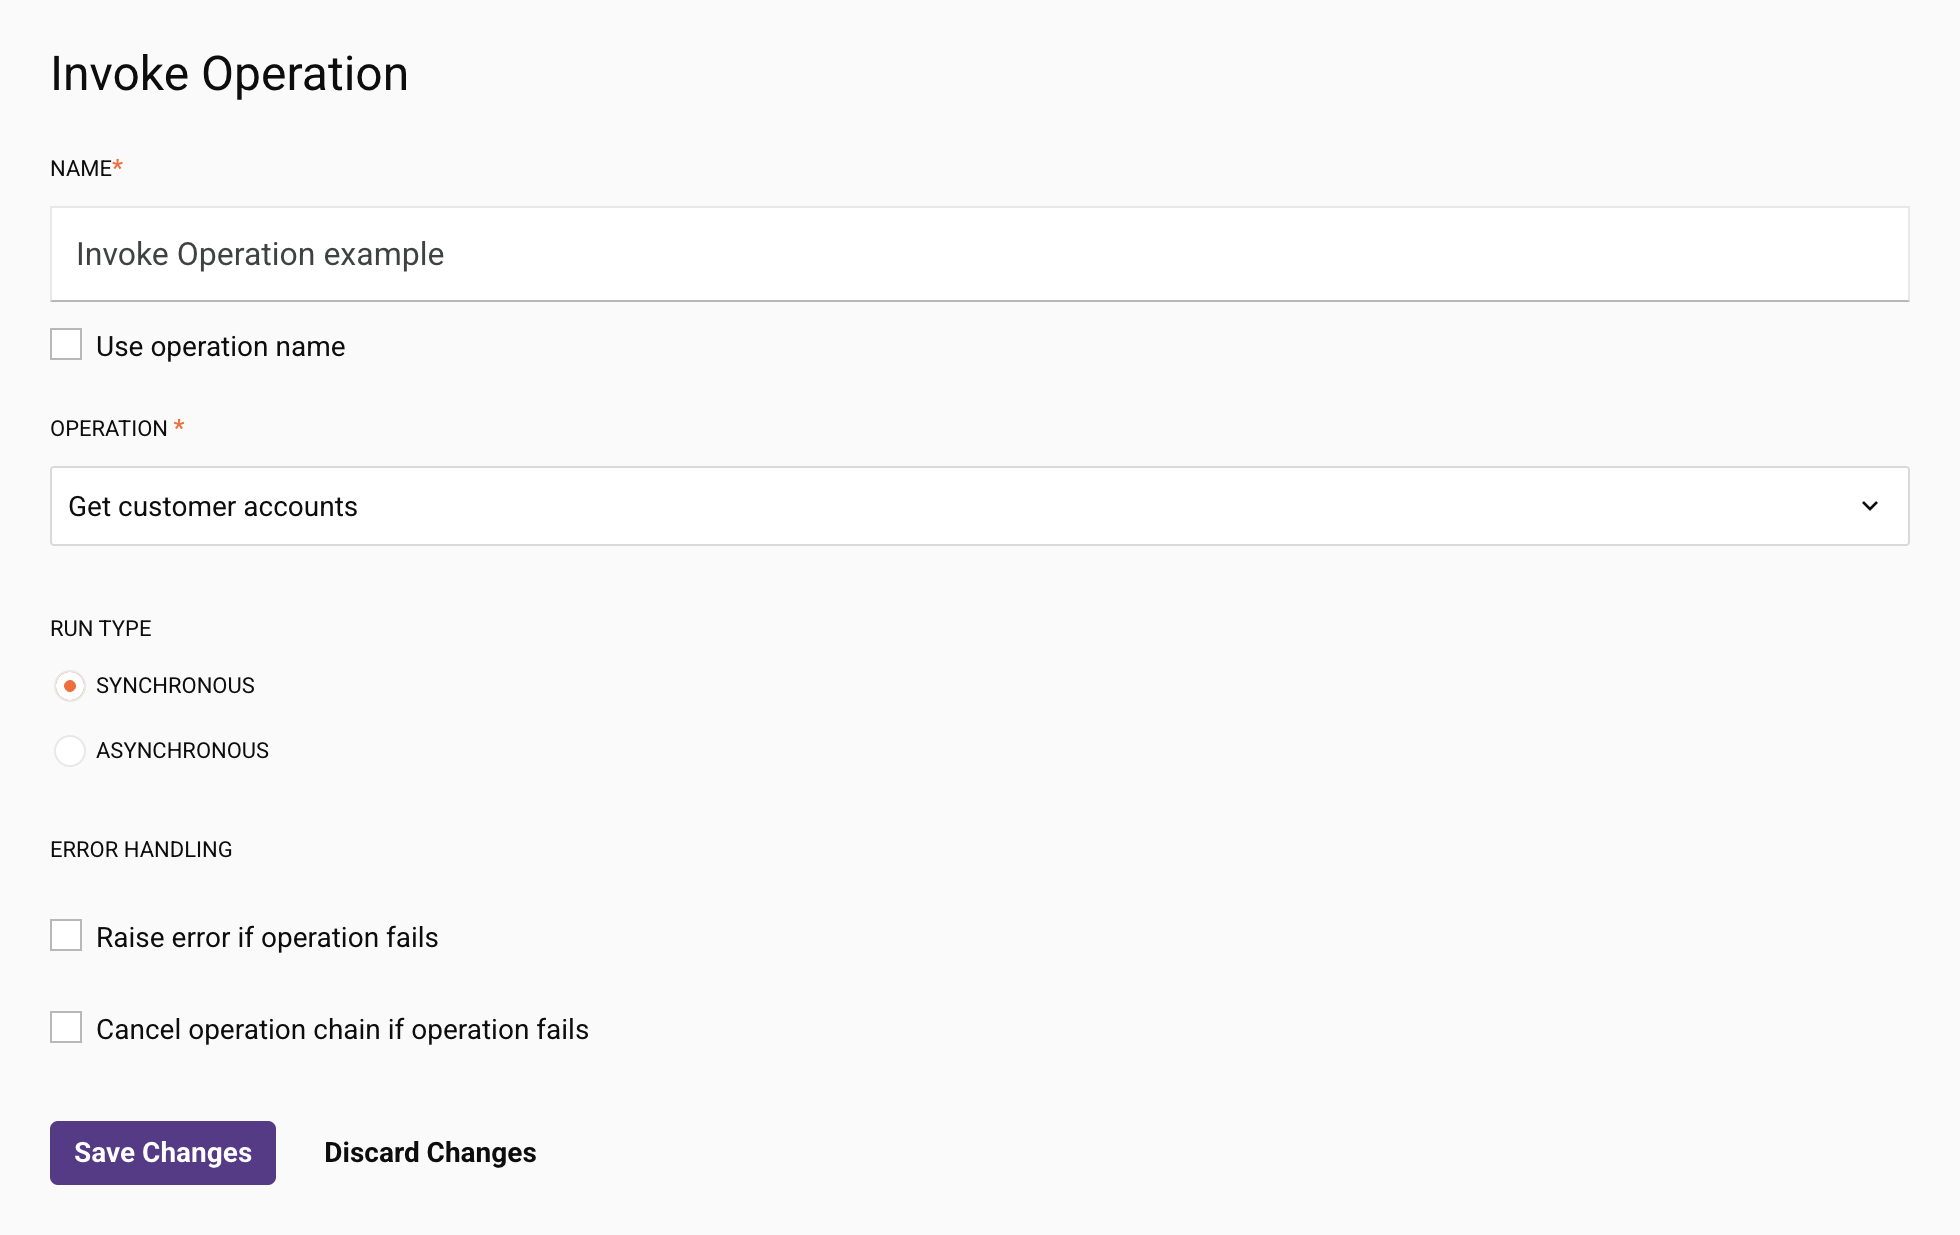The width and height of the screenshot is (1960, 1235).
Task: Click the ERROR HANDLING section header
Action: 141,849
